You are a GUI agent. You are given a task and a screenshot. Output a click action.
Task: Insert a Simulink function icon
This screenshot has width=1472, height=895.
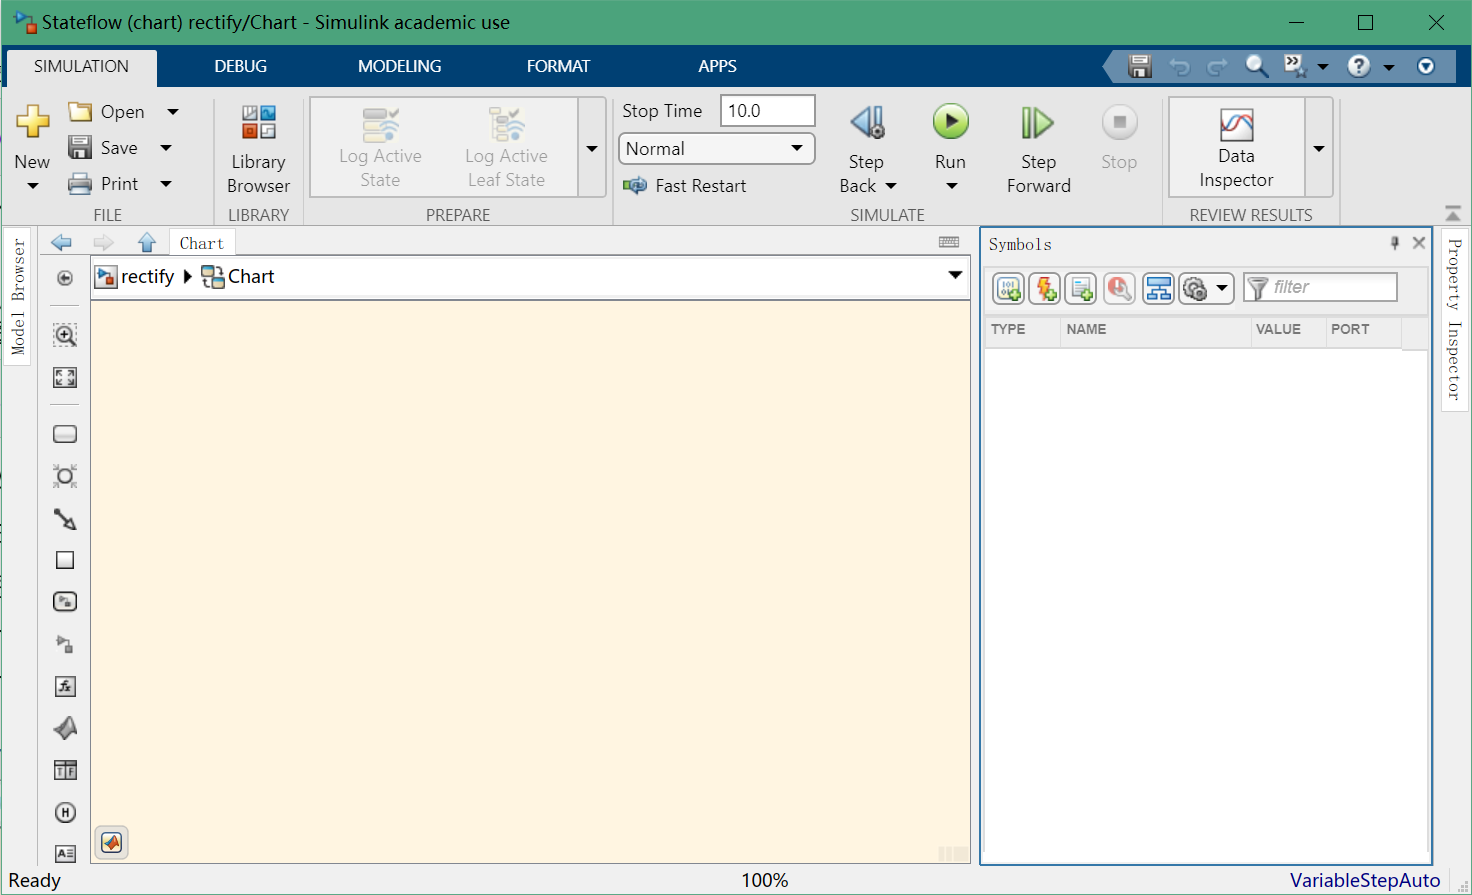(x=65, y=644)
